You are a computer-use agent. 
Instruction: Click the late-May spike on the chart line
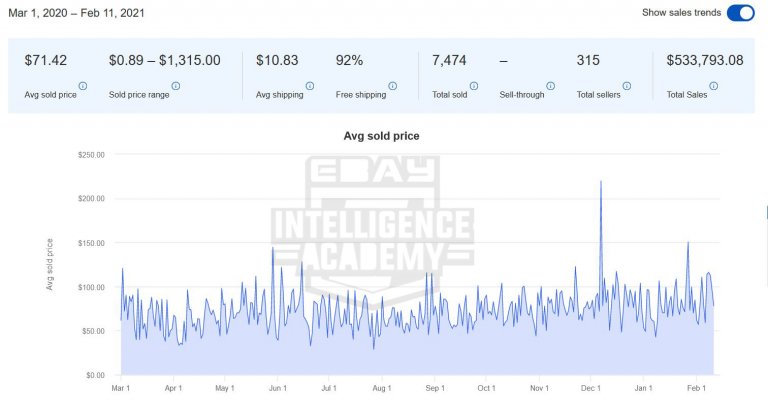coord(273,248)
